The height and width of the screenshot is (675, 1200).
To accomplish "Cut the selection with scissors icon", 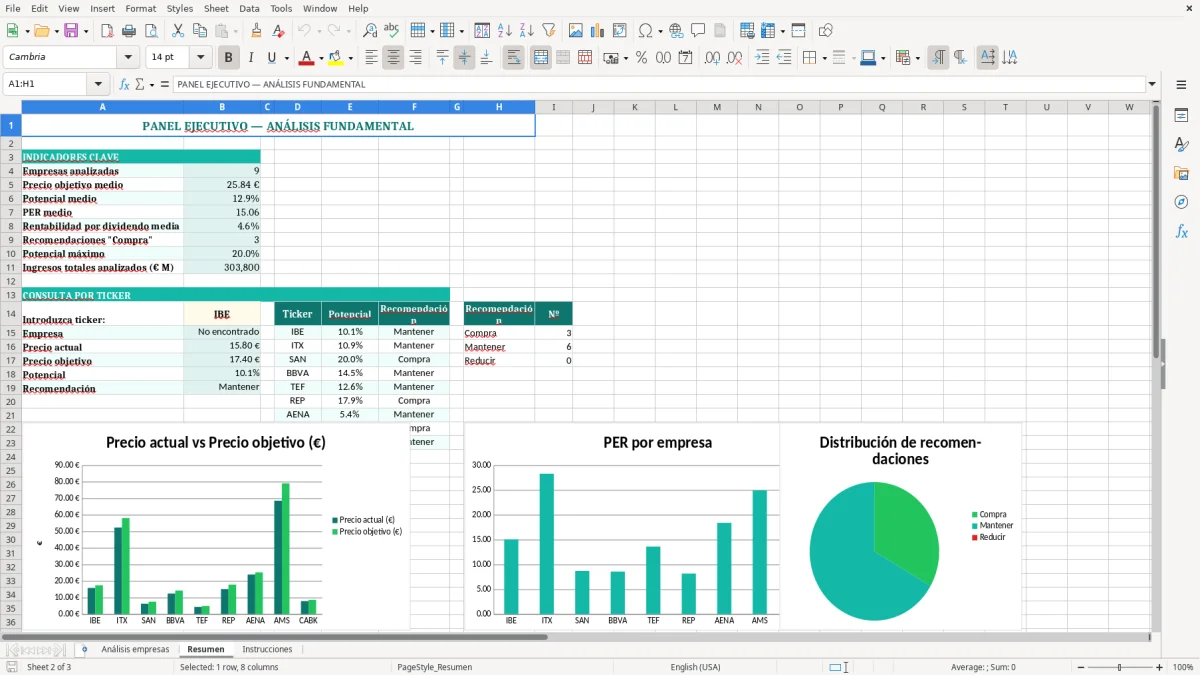I will pyautogui.click(x=177, y=31).
